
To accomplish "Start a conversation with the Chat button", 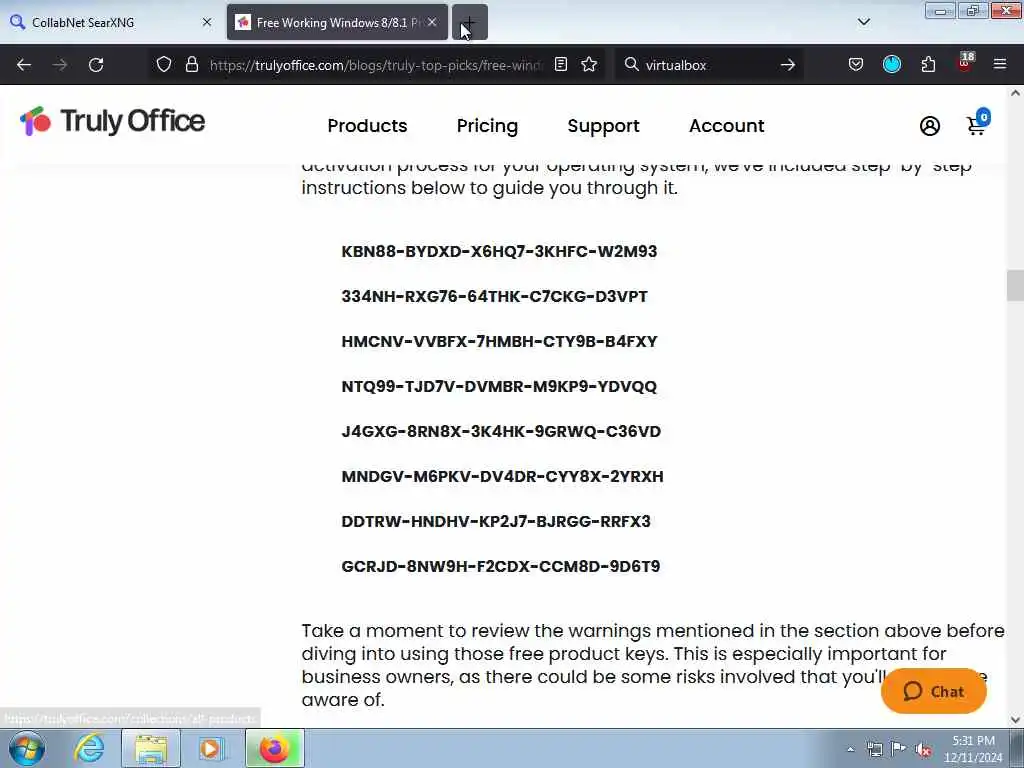I will 933,691.
